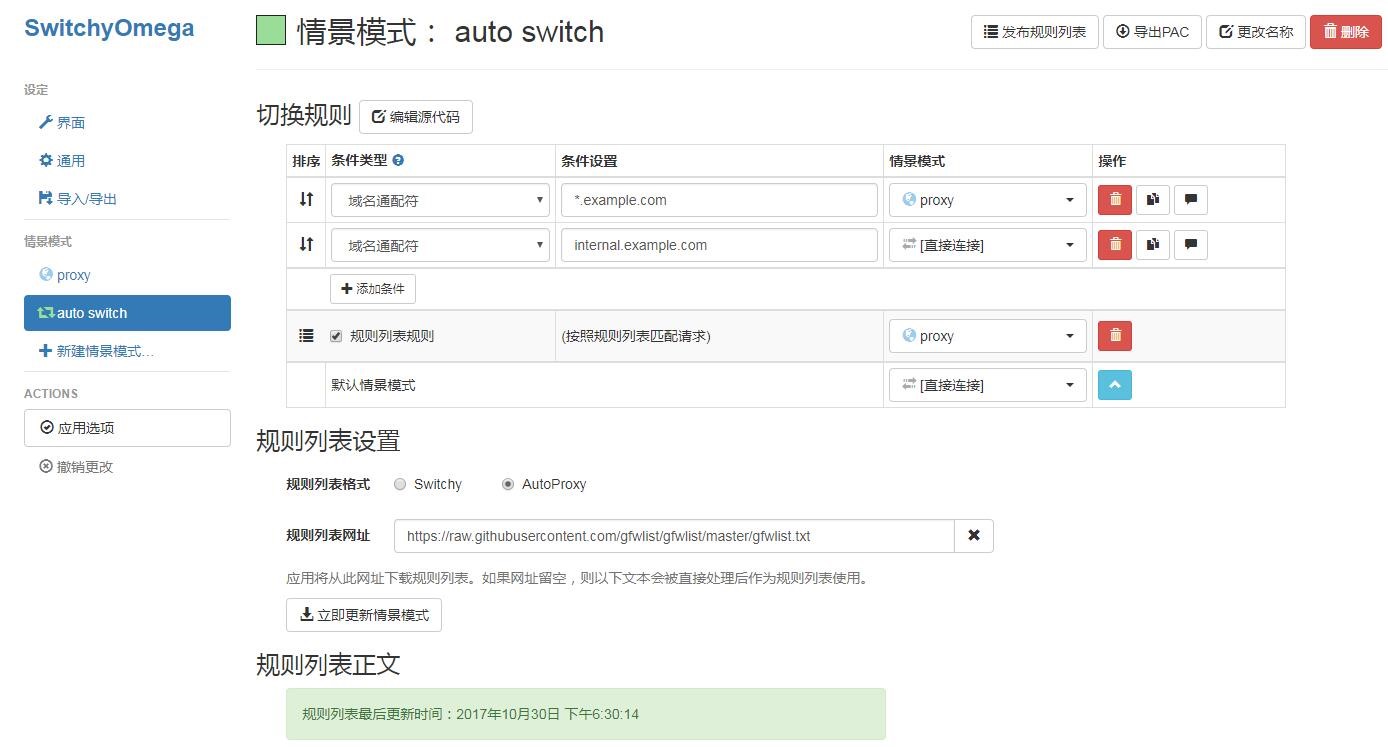Duplicate the internal.example.com rule
The height and width of the screenshot is (747, 1388).
pos(1153,245)
